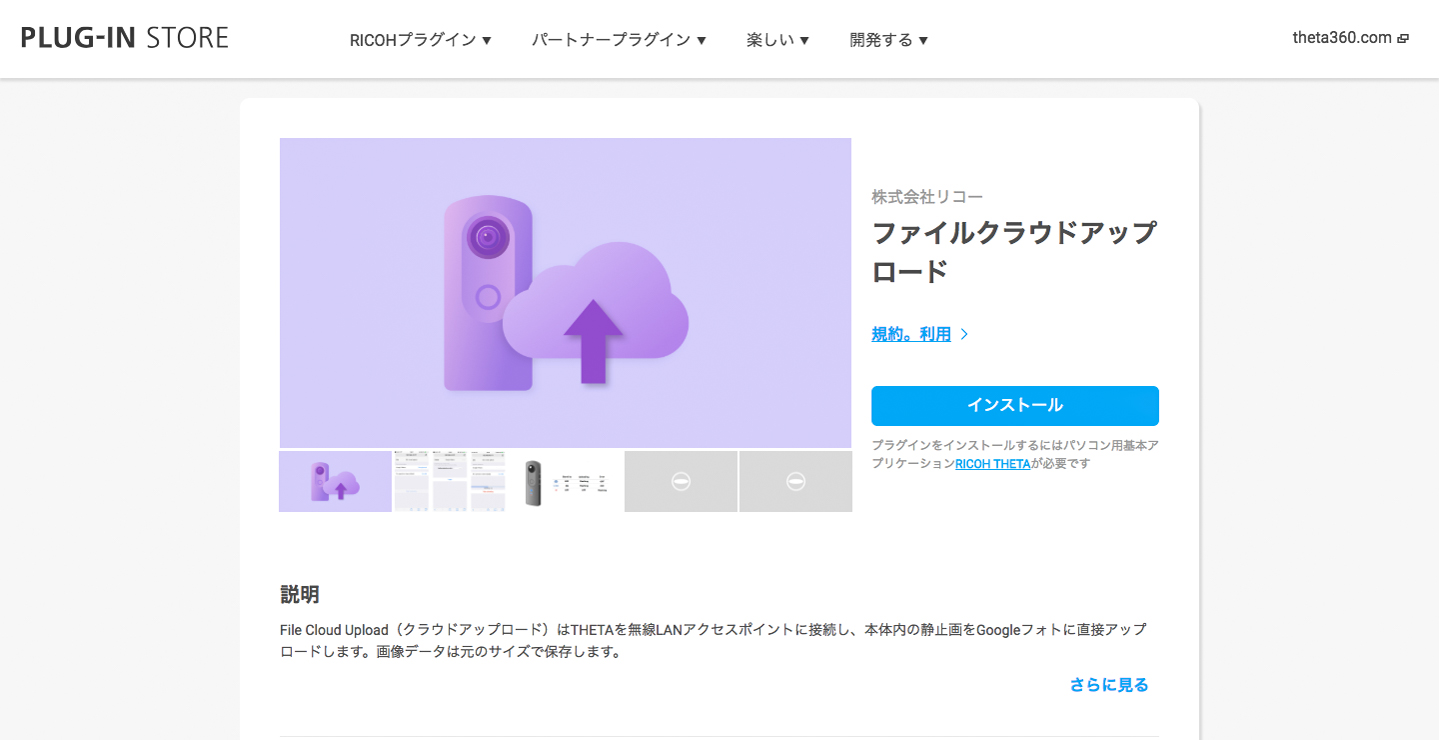
Task: Select the last gray placeholder thumbnail
Action: click(x=796, y=481)
